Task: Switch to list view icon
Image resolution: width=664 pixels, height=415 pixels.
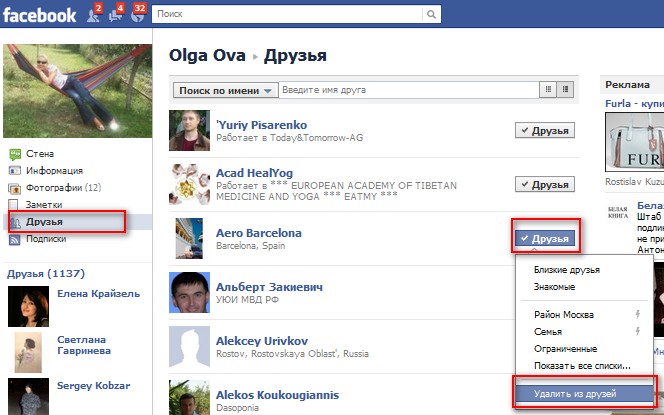Action: 565,89
